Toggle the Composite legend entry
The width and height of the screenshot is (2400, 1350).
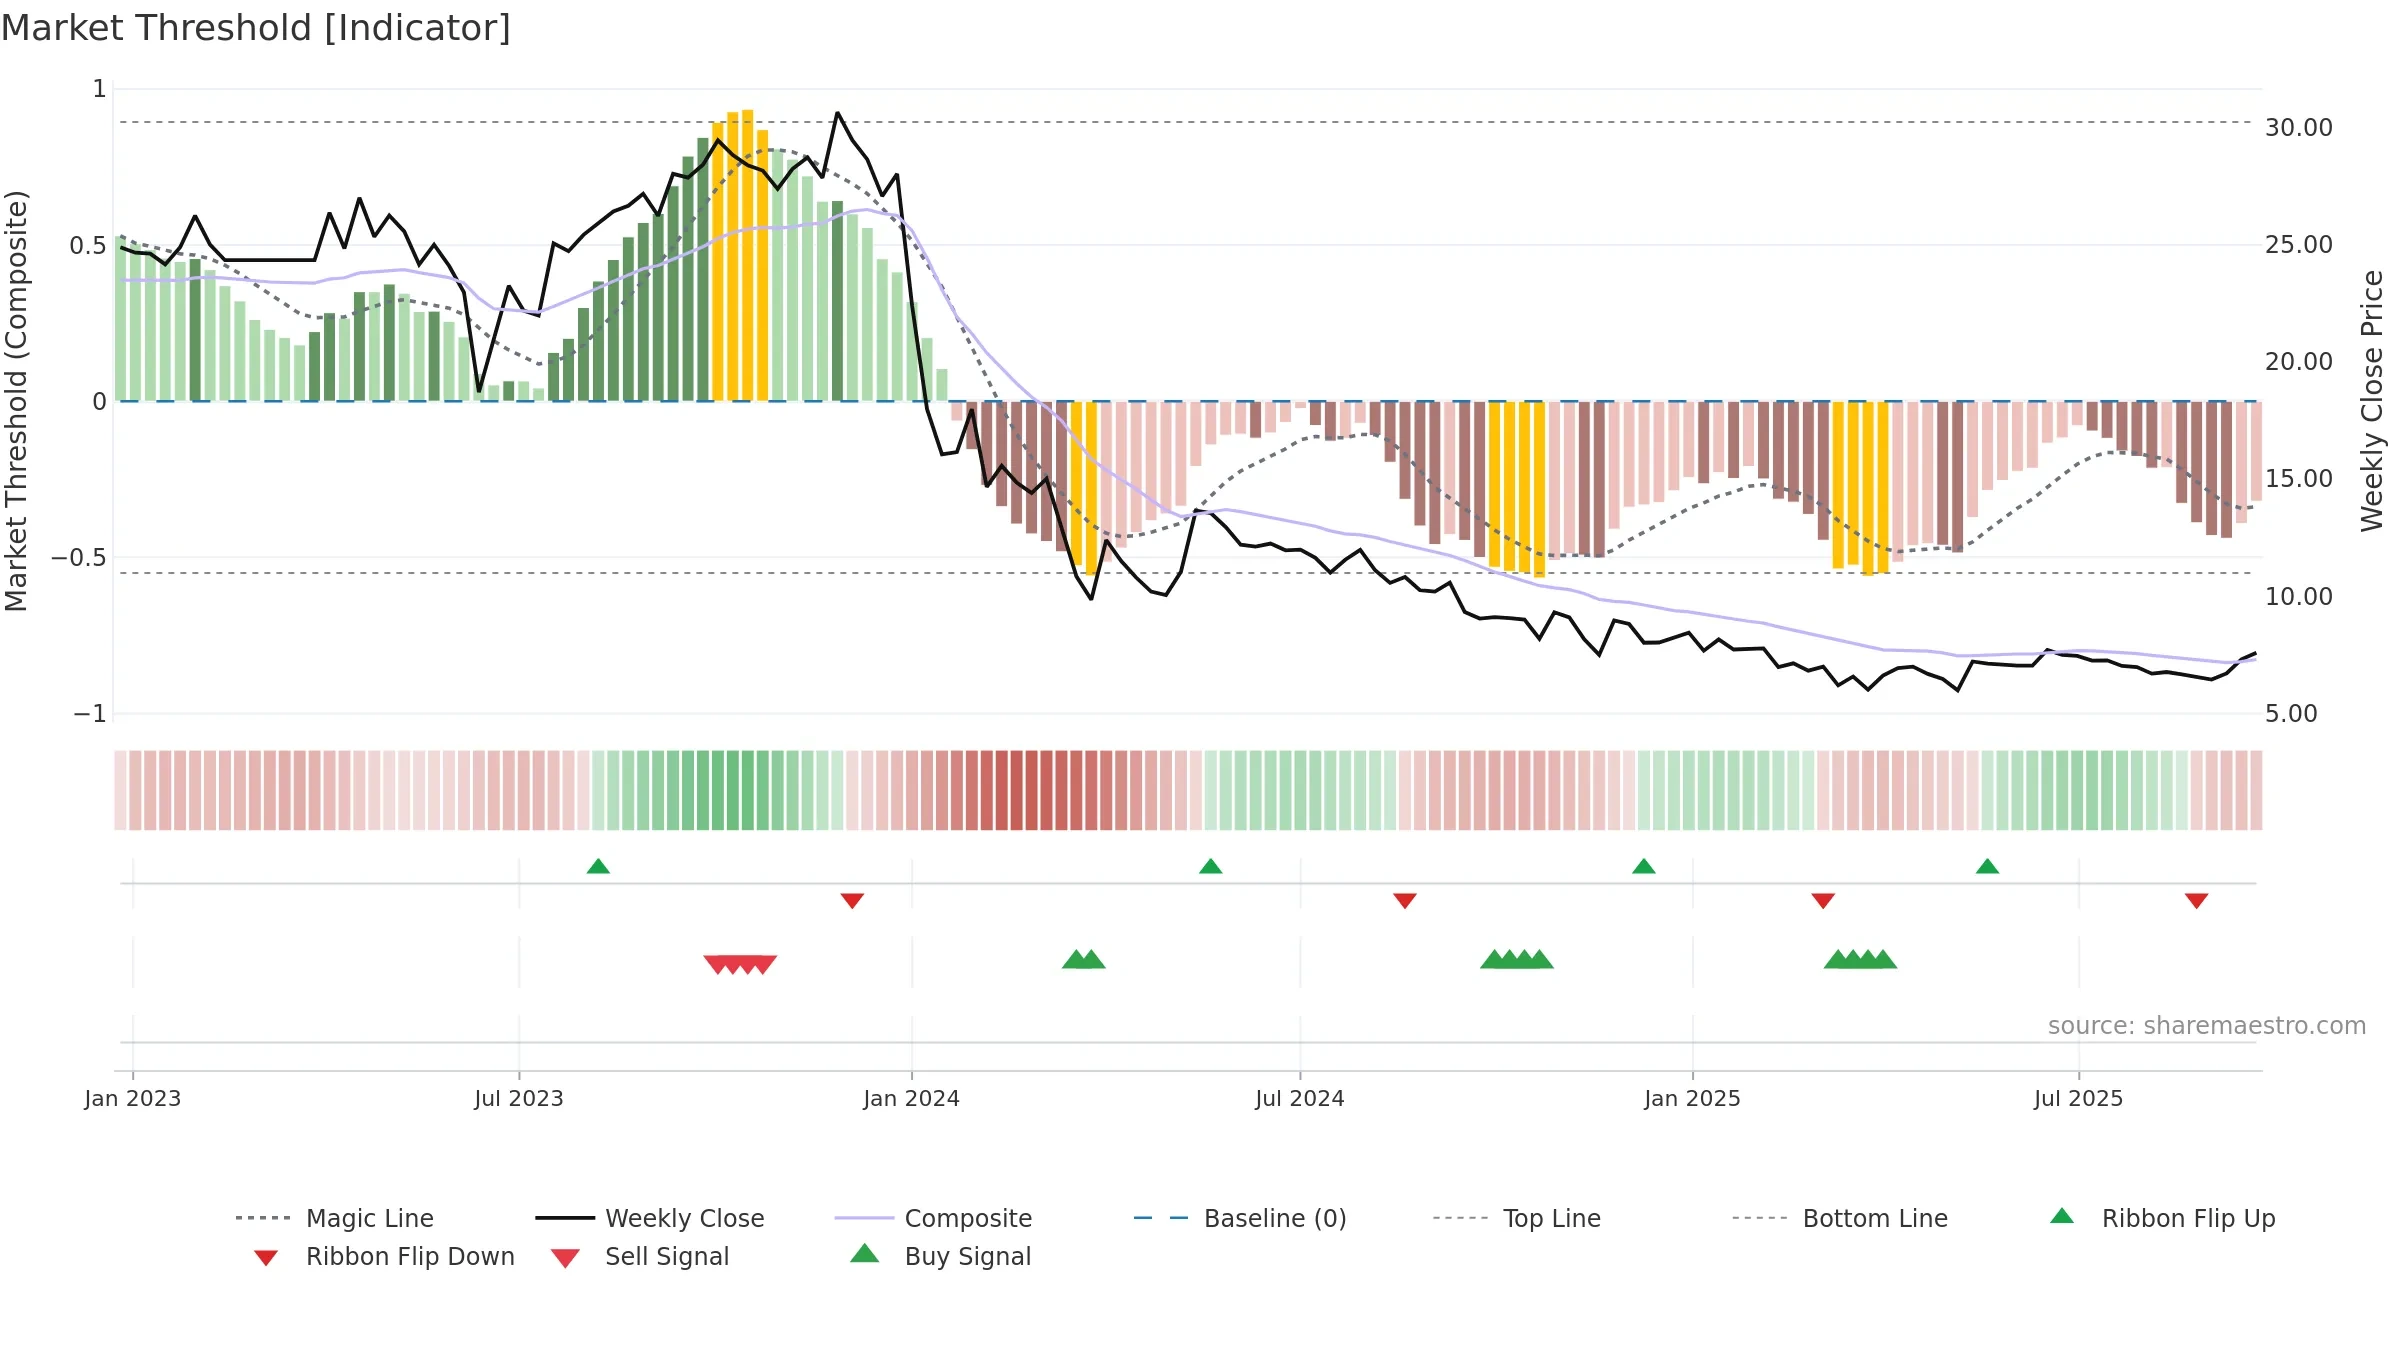tap(933, 1218)
